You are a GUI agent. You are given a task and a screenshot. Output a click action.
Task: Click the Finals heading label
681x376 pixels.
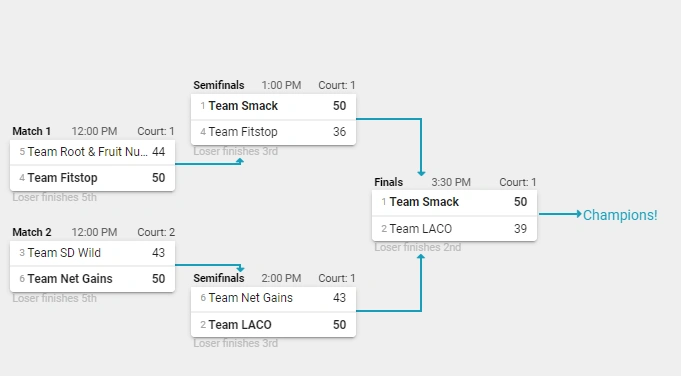point(388,182)
